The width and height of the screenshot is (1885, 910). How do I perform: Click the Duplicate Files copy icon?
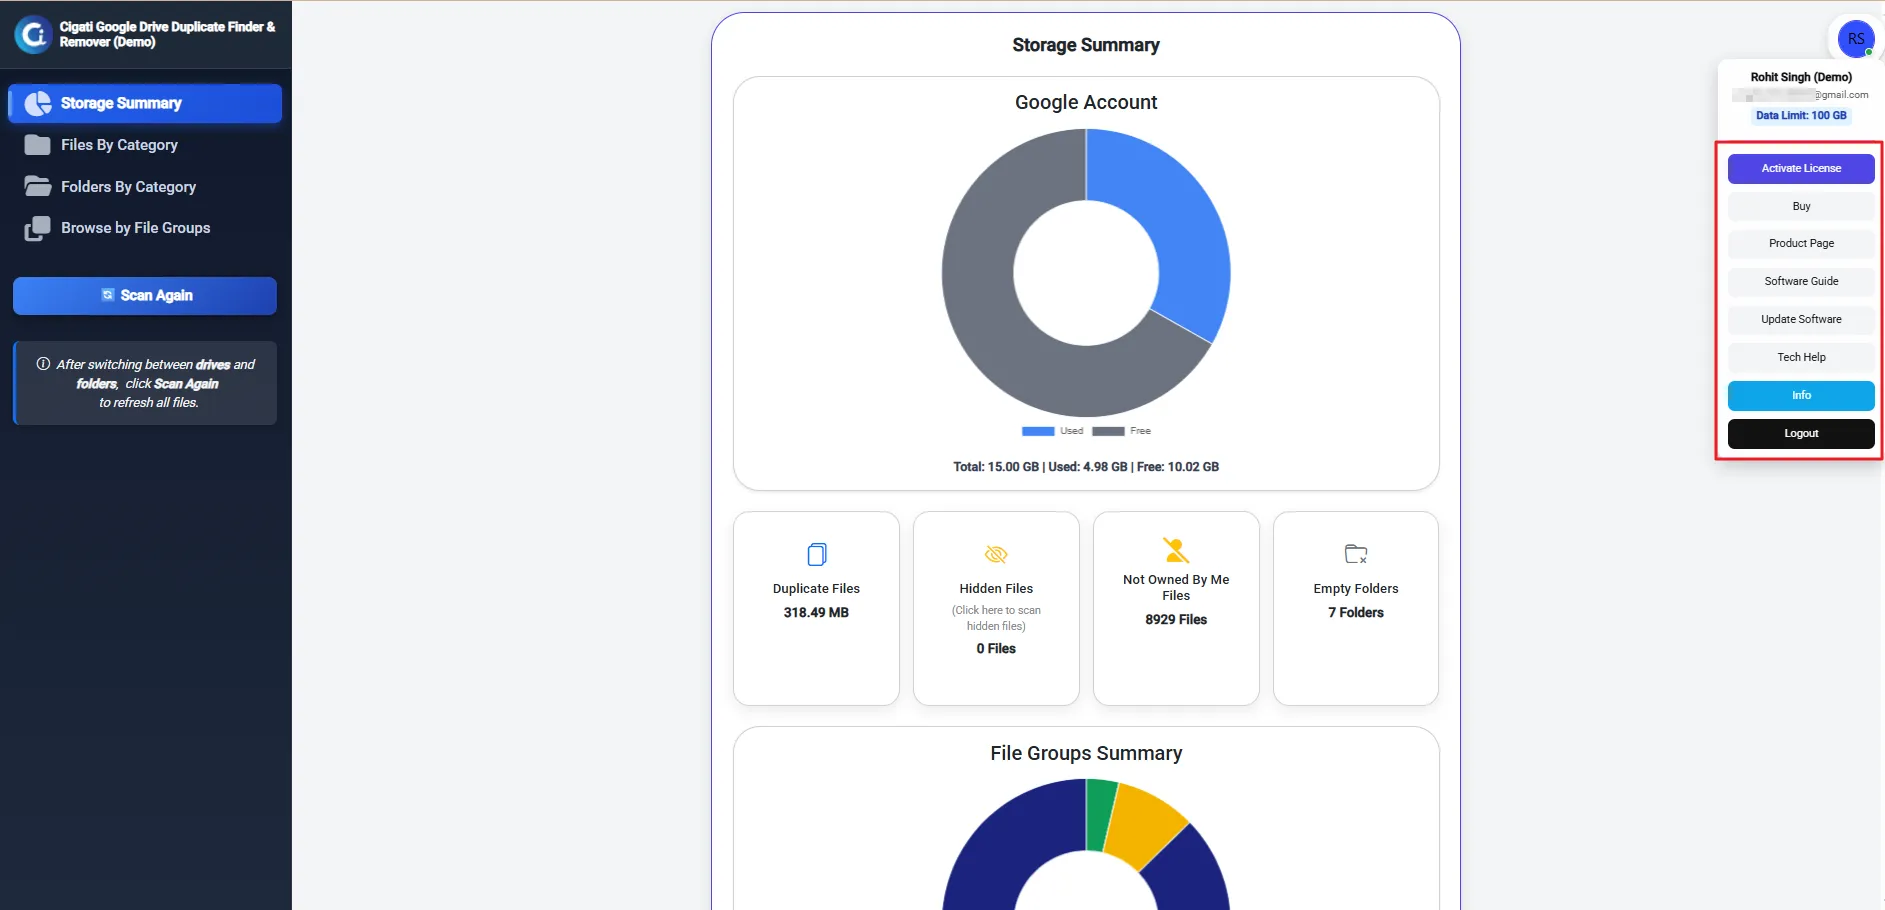[817, 554]
